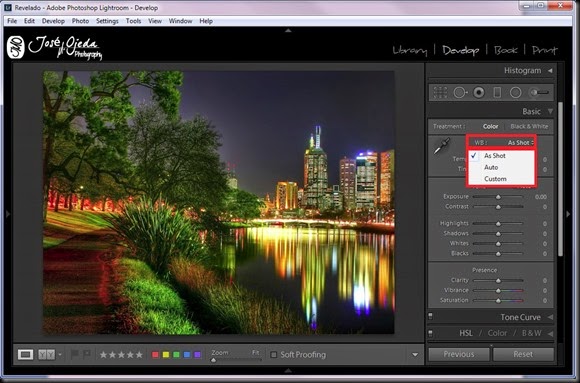Toggle the Tone Curve panel switch

click(x=430, y=316)
